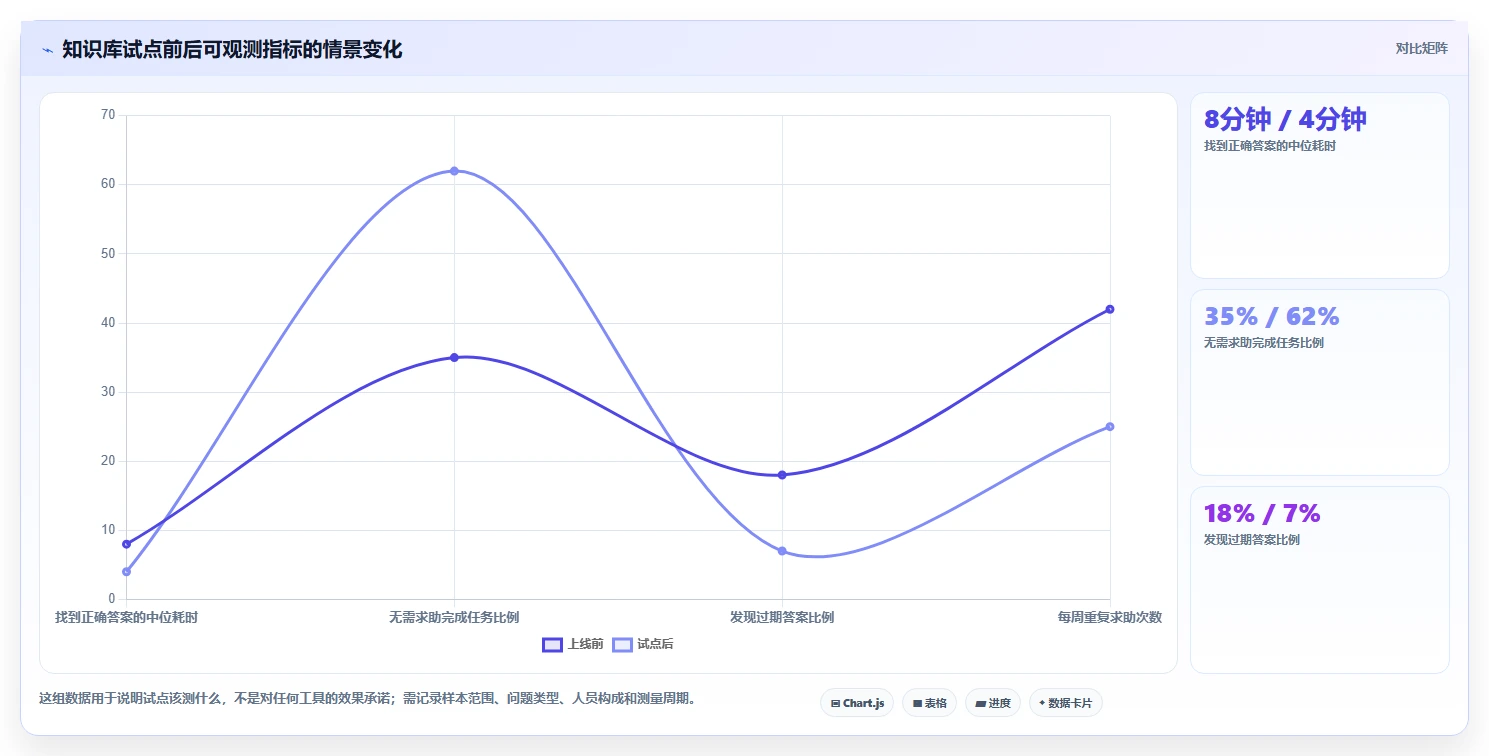The height and width of the screenshot is (756, 1489).
Task: Click the 上线前 data point at 18
Action: tap(782, 475)
